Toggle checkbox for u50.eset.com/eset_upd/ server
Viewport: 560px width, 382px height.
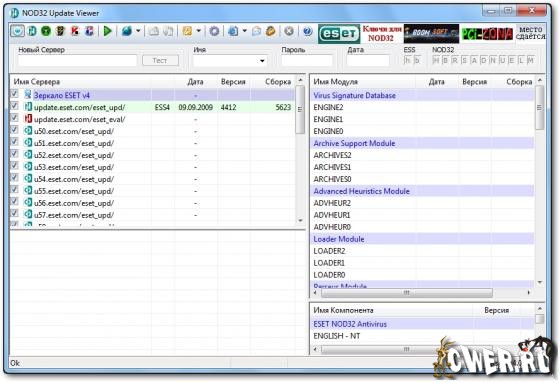click(x=14, y=130)
